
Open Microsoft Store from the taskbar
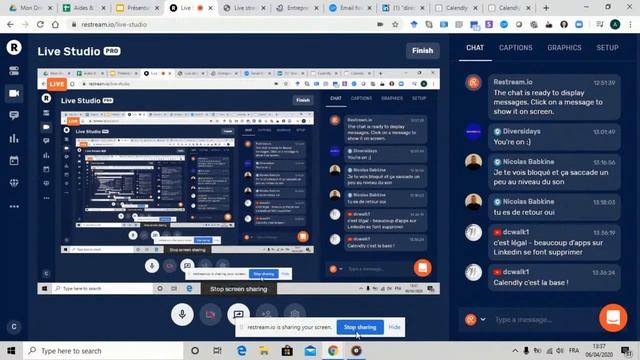(287, 351)
